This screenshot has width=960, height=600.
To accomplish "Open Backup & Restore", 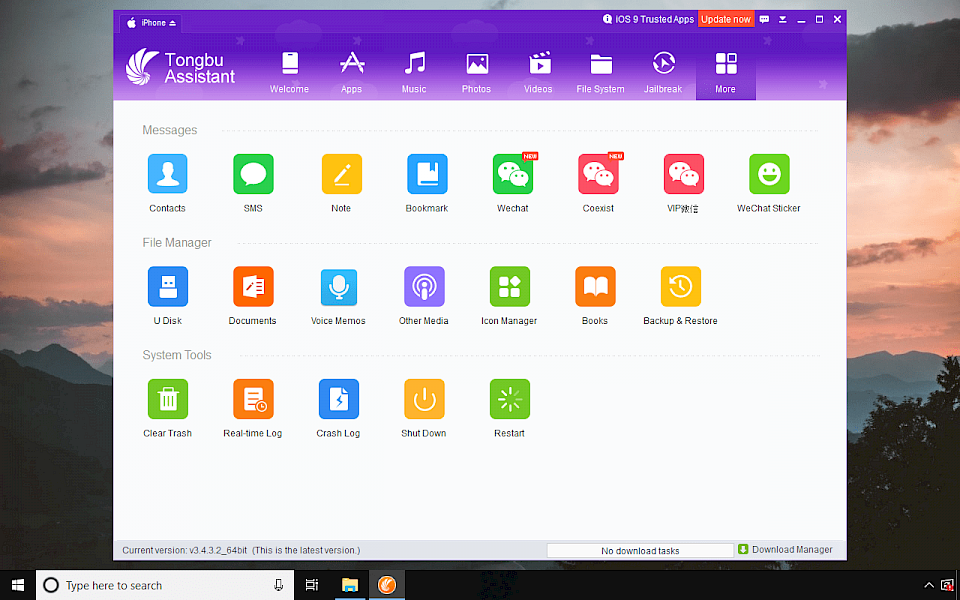I will coord(680,287).
